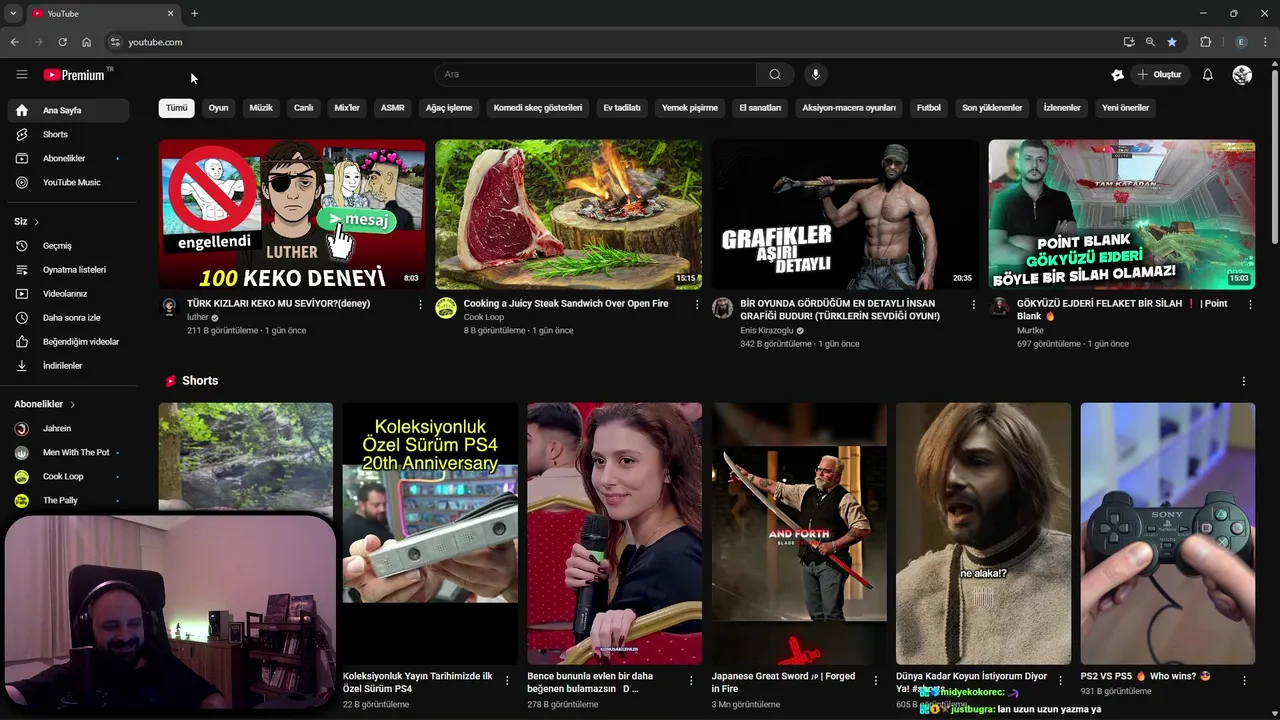Viewport: 1280px width, 720px height.
Task: Go back in Chrome
Action: click(14, 42)
